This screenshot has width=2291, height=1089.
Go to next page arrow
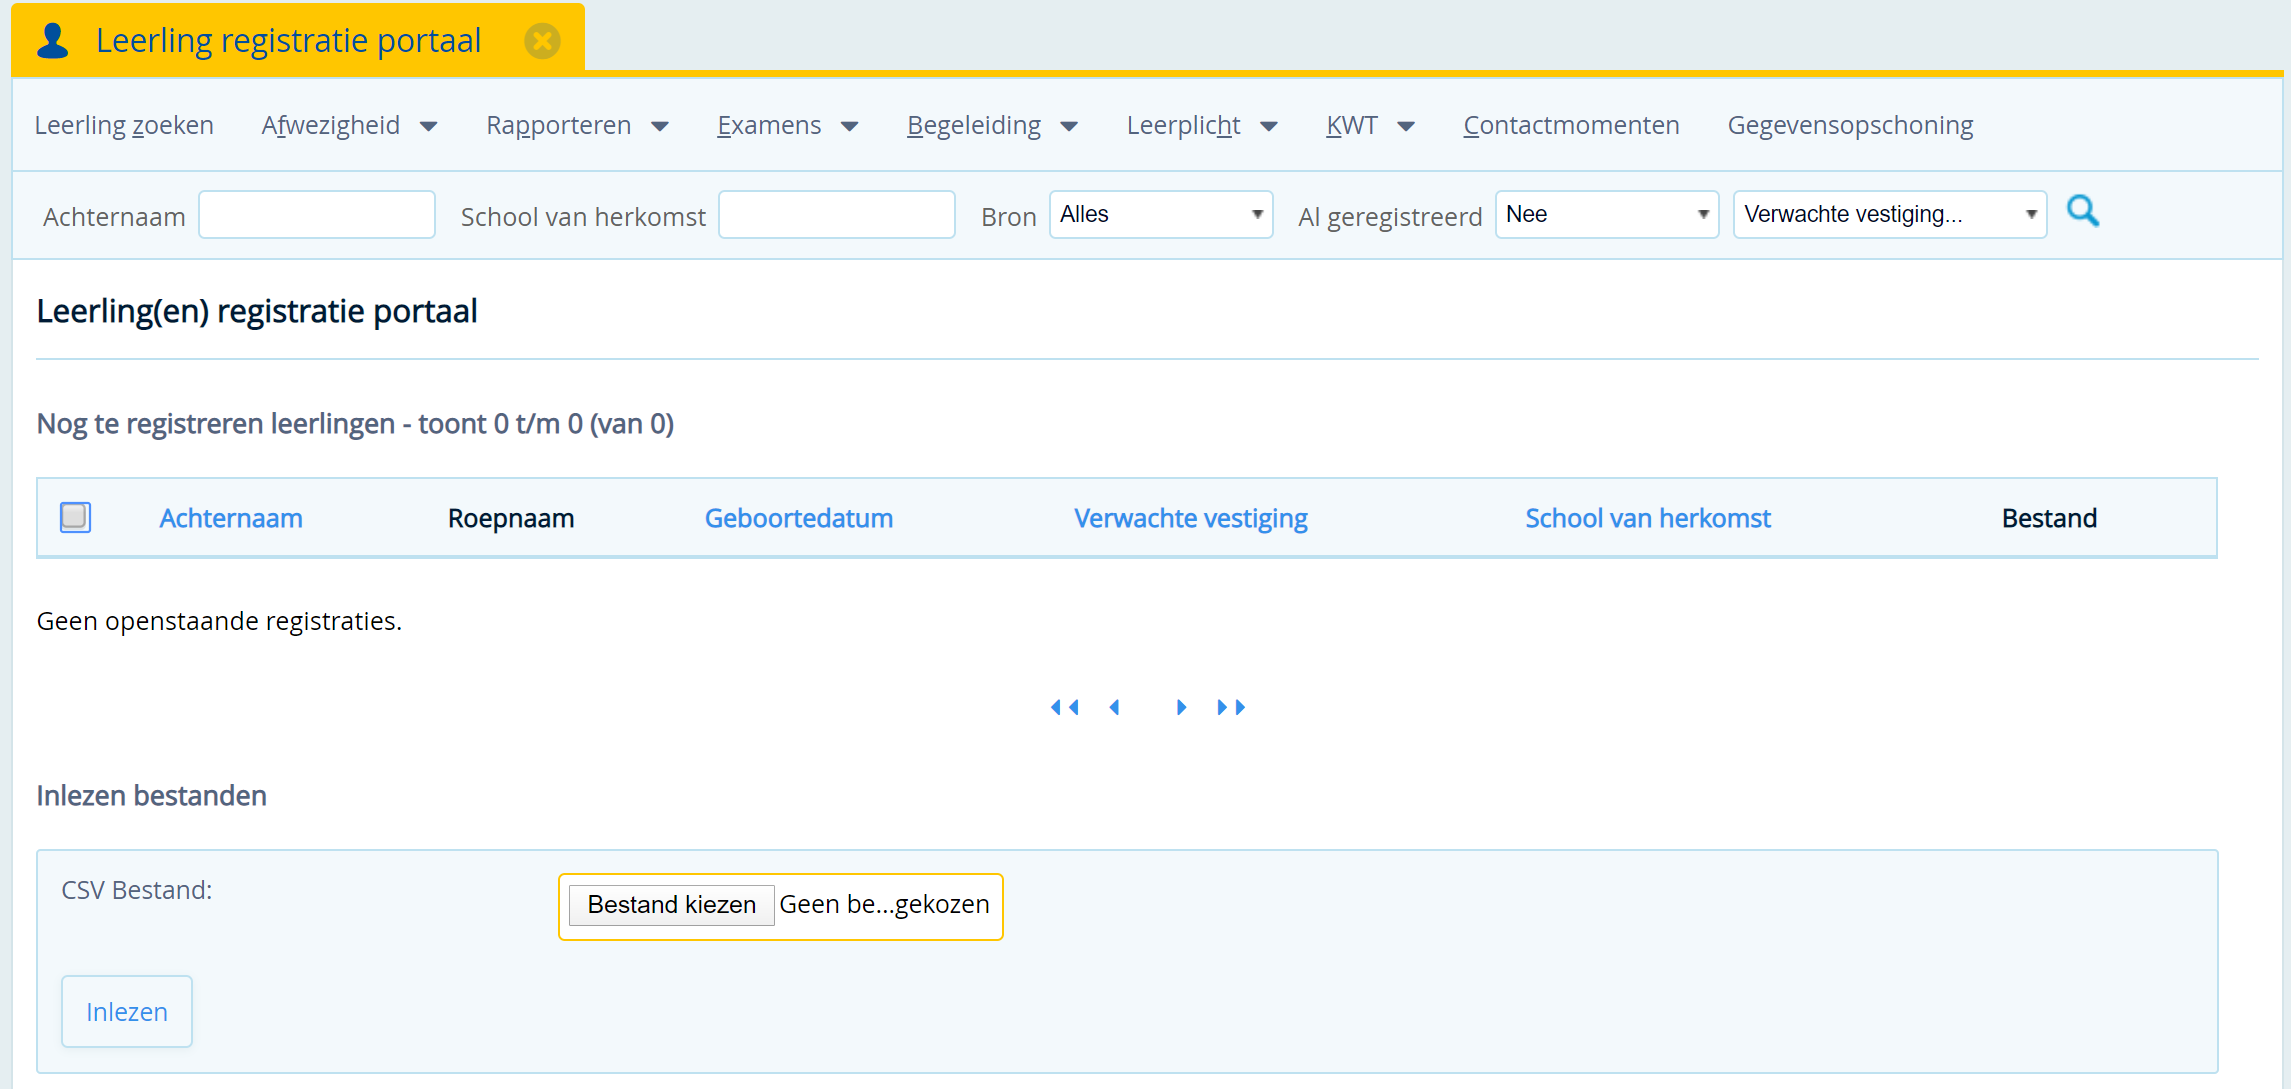pyautogui.click(x=1181, y=707)
